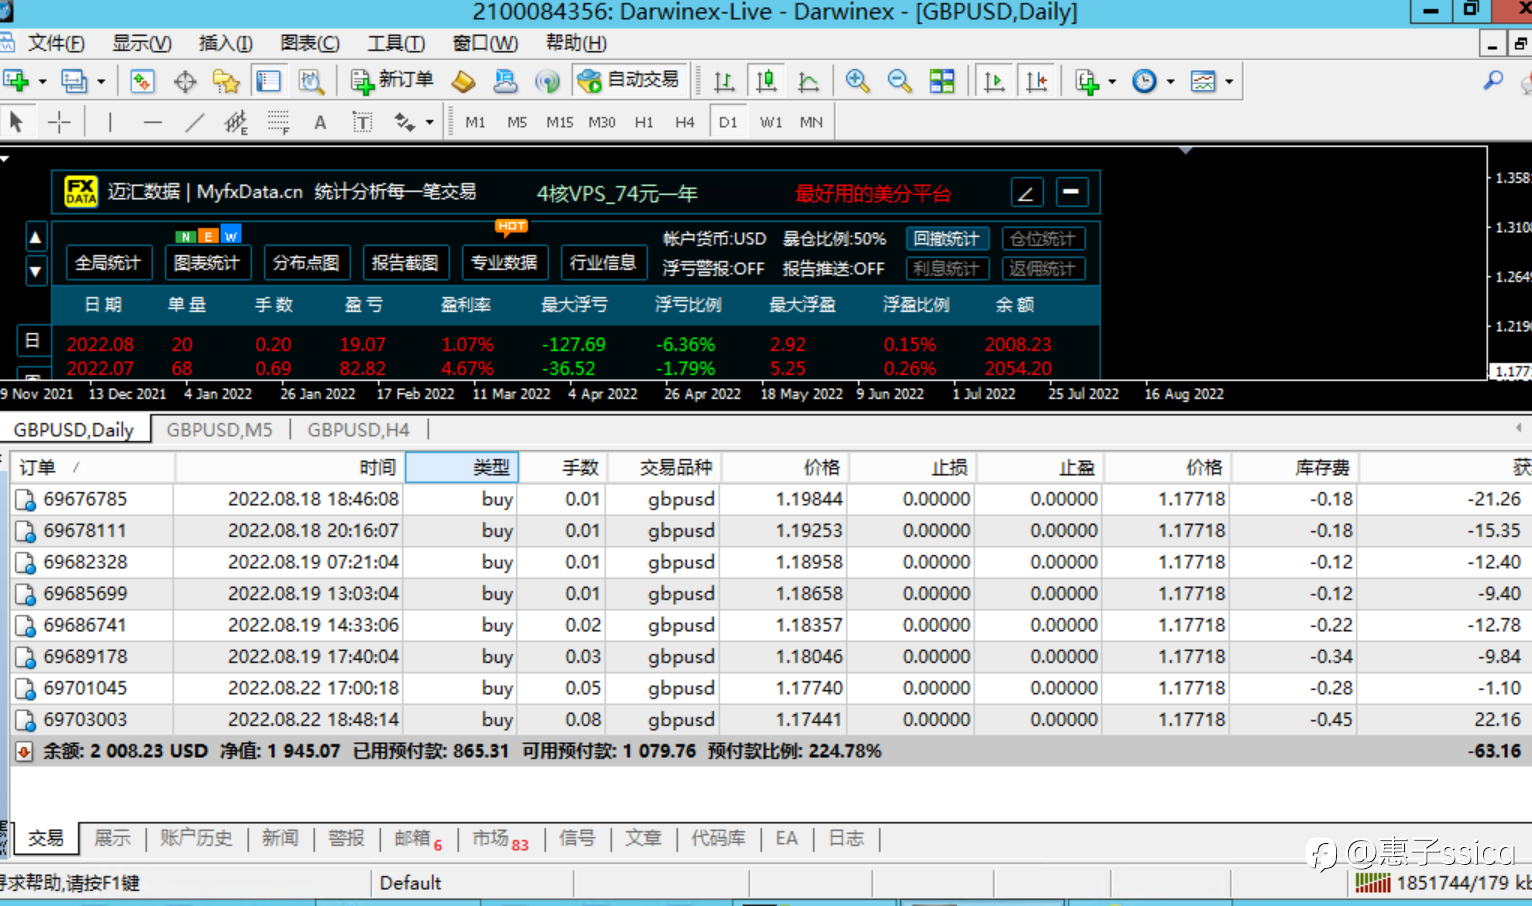1532x906 pixels.
Task: Switch to the GBPUSD,M5 chart tab
Action: (x=219, y=430)
